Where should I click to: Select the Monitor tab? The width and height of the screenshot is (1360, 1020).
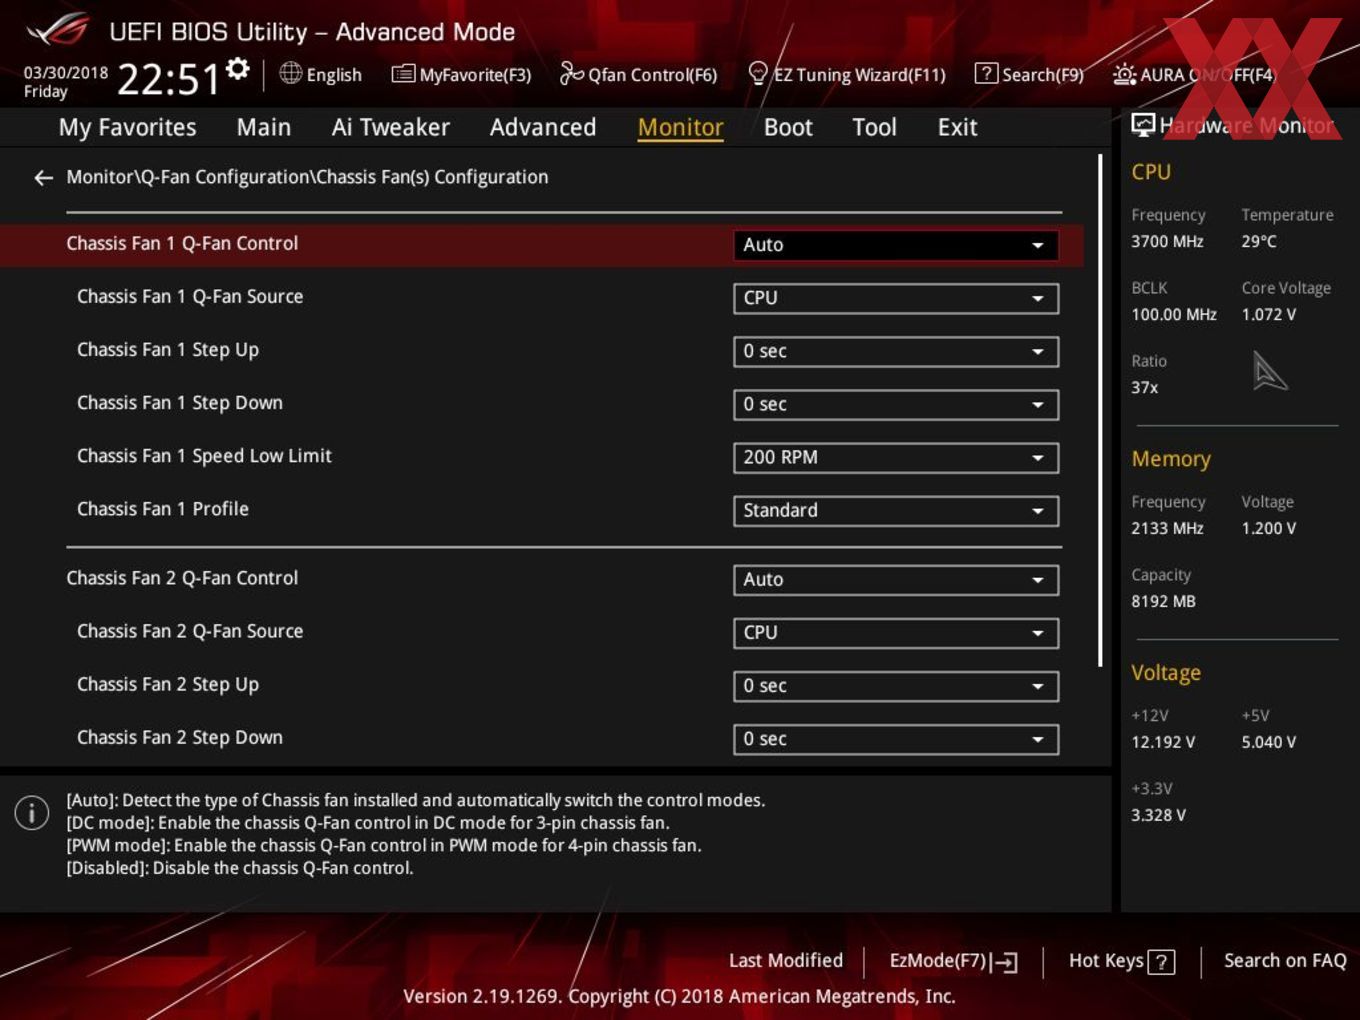[x=680, y=127]
